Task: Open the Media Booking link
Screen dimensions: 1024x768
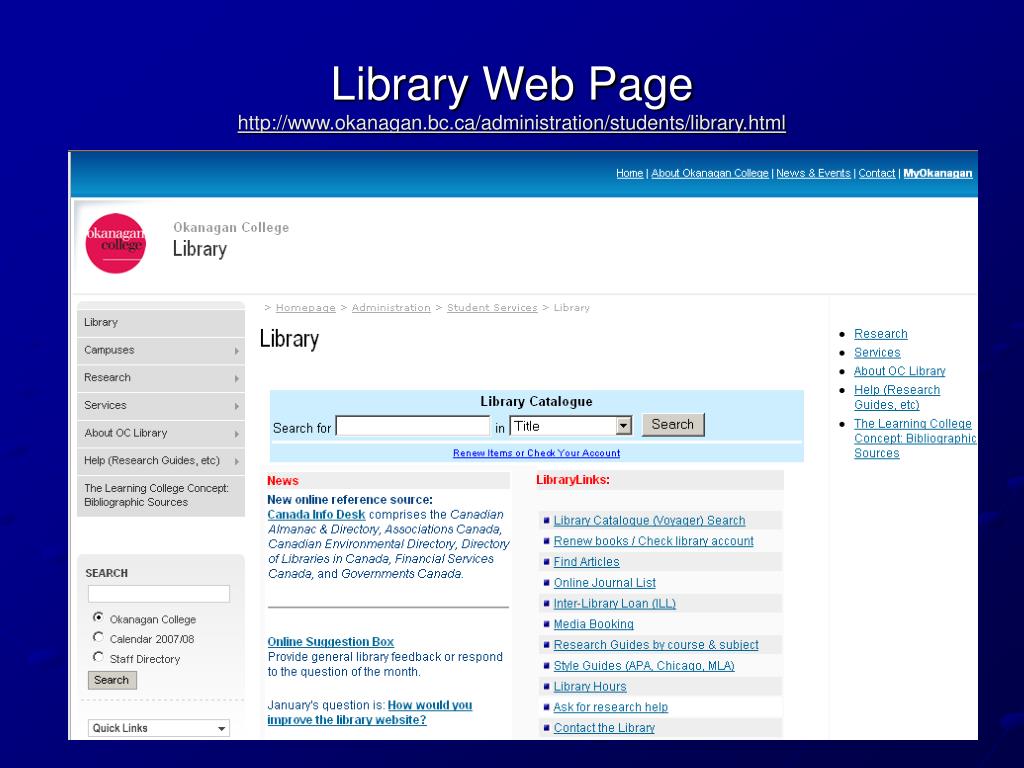Action: pos(594,624)
